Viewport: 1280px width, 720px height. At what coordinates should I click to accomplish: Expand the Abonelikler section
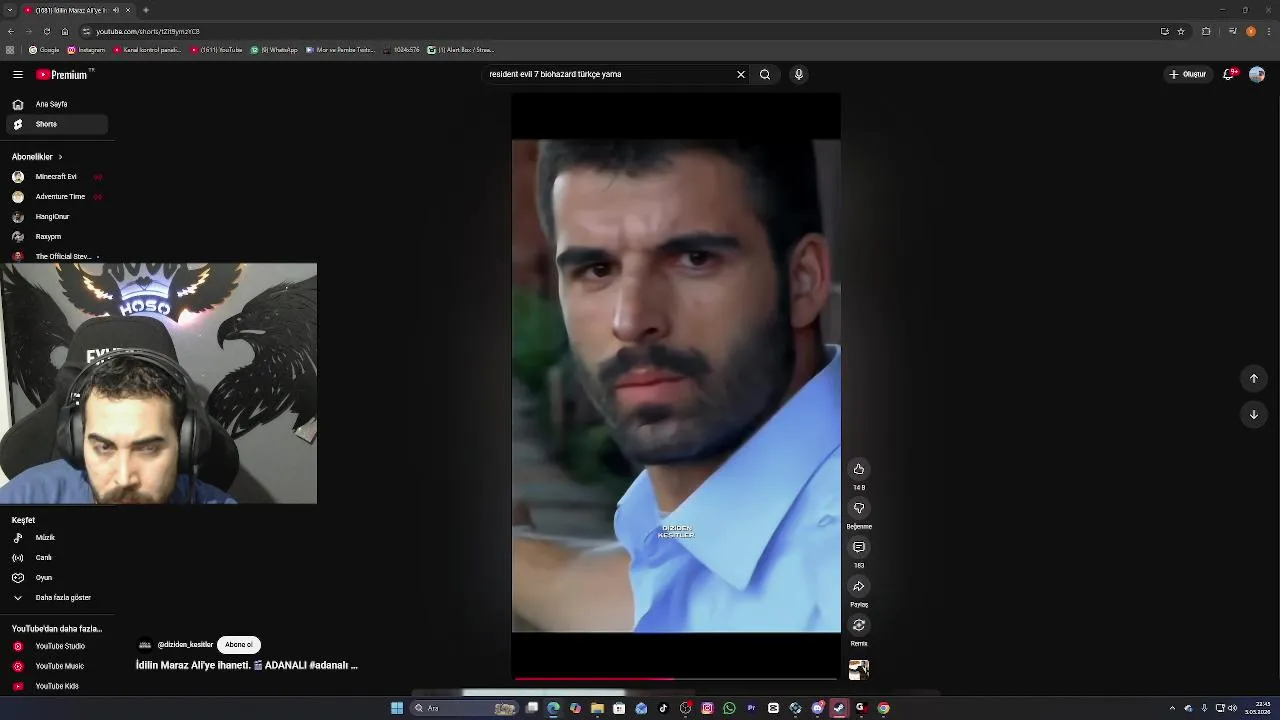37,157
